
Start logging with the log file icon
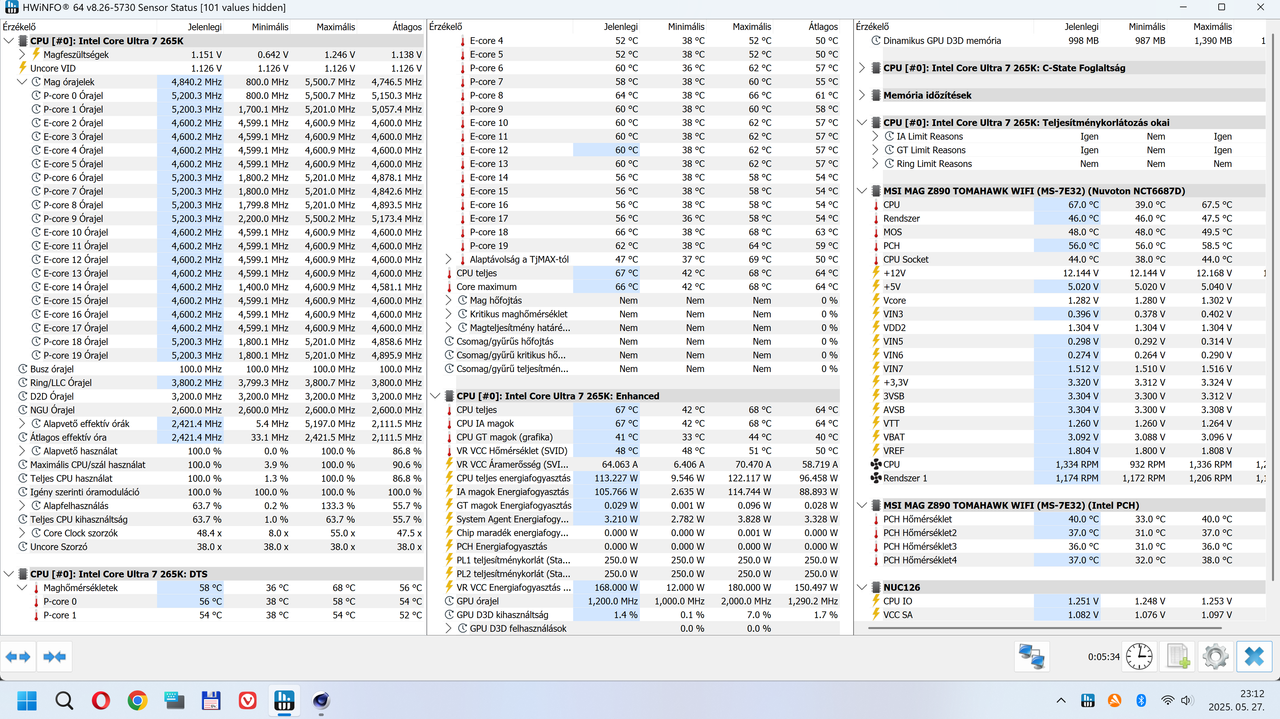click(1177, 657)
